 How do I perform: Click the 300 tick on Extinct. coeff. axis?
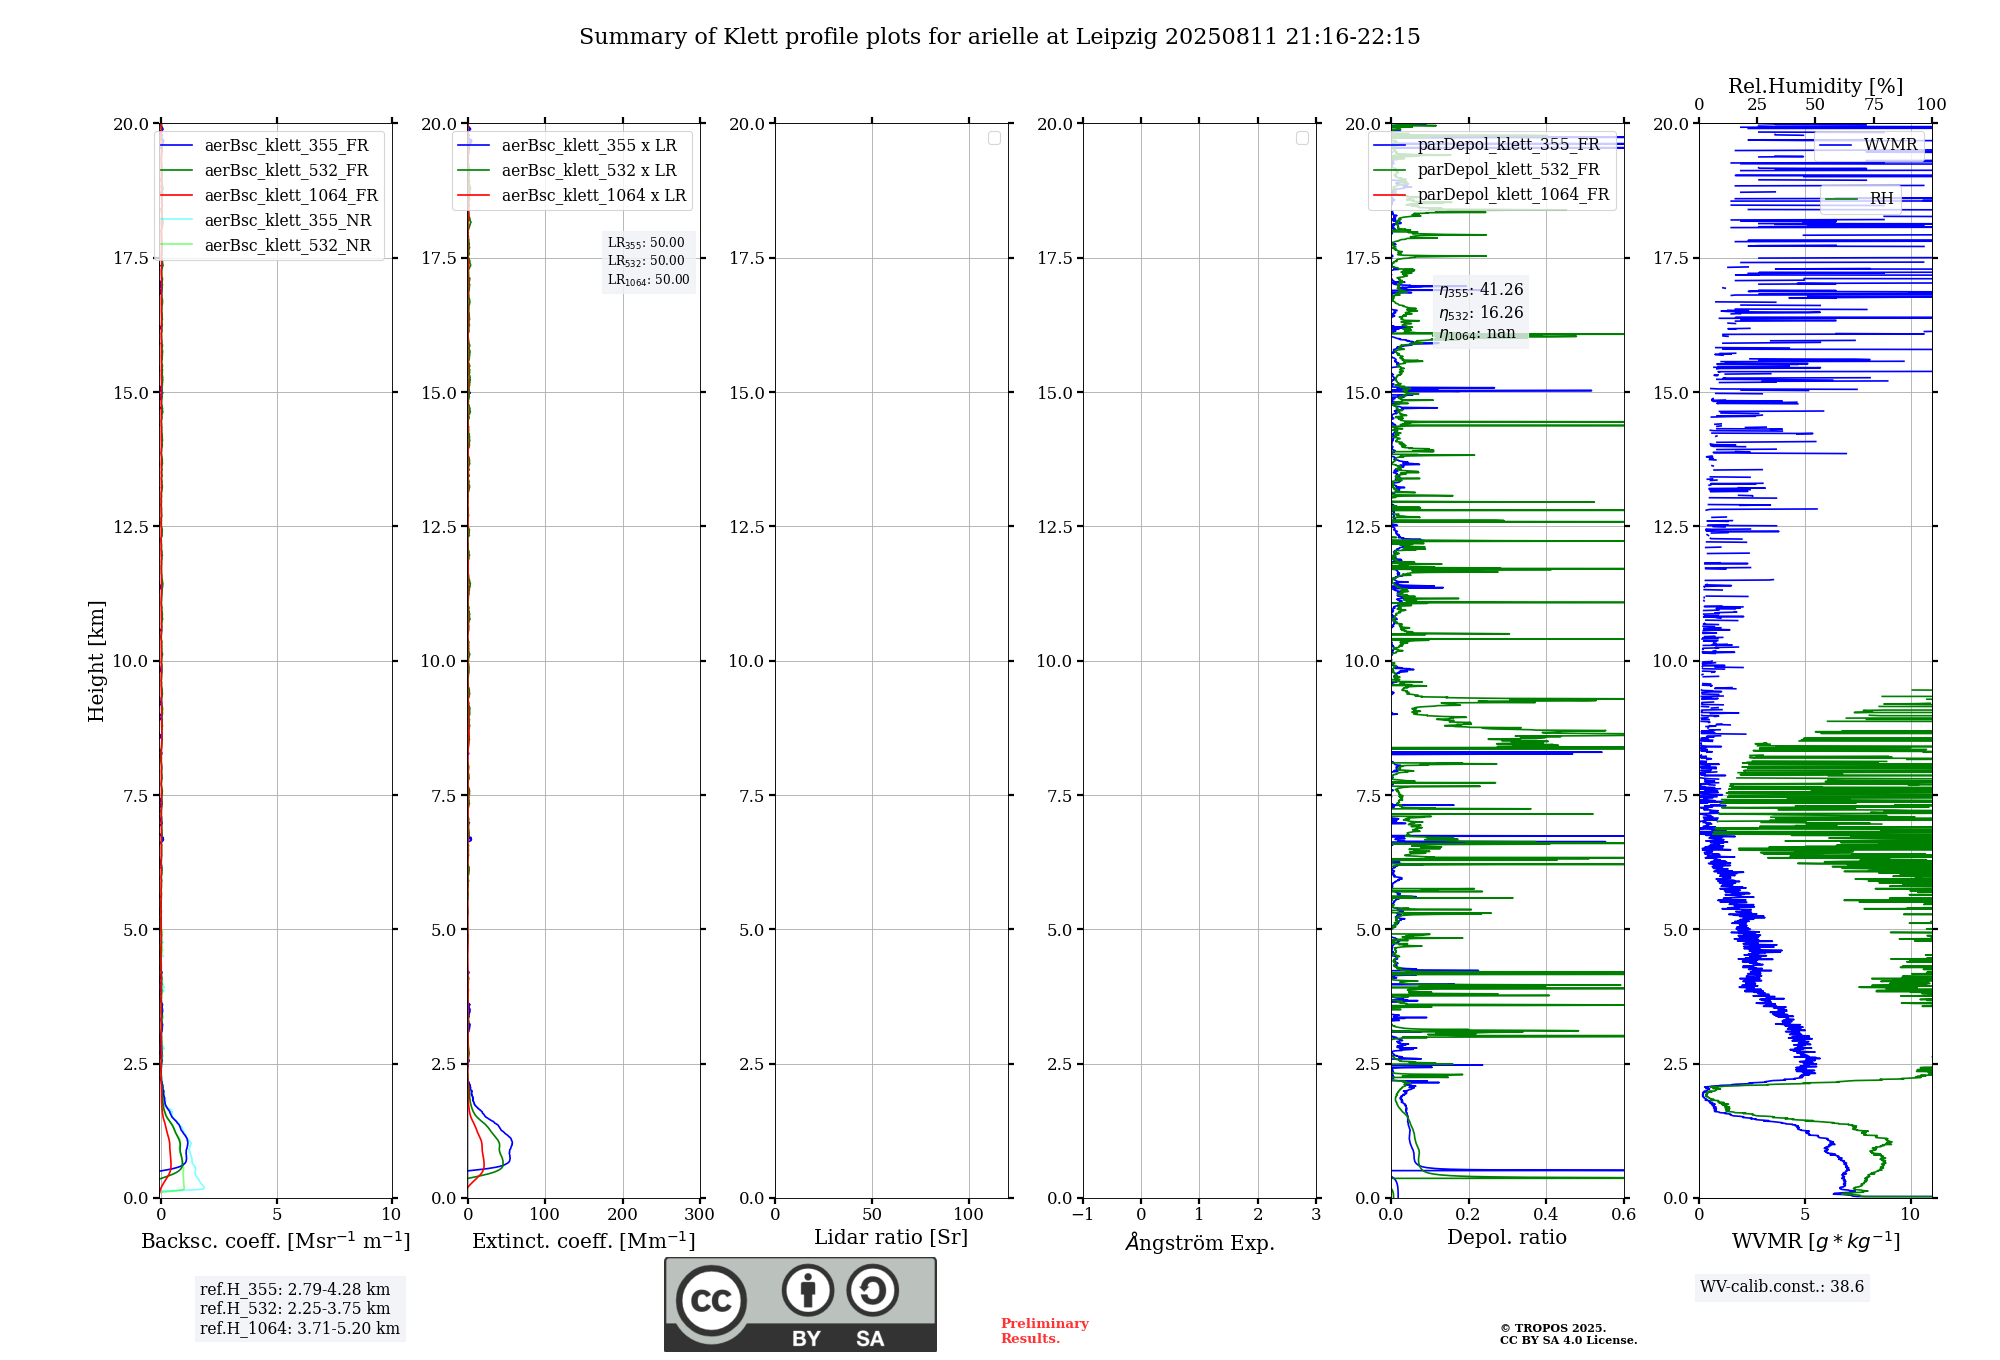(700, 1215)
